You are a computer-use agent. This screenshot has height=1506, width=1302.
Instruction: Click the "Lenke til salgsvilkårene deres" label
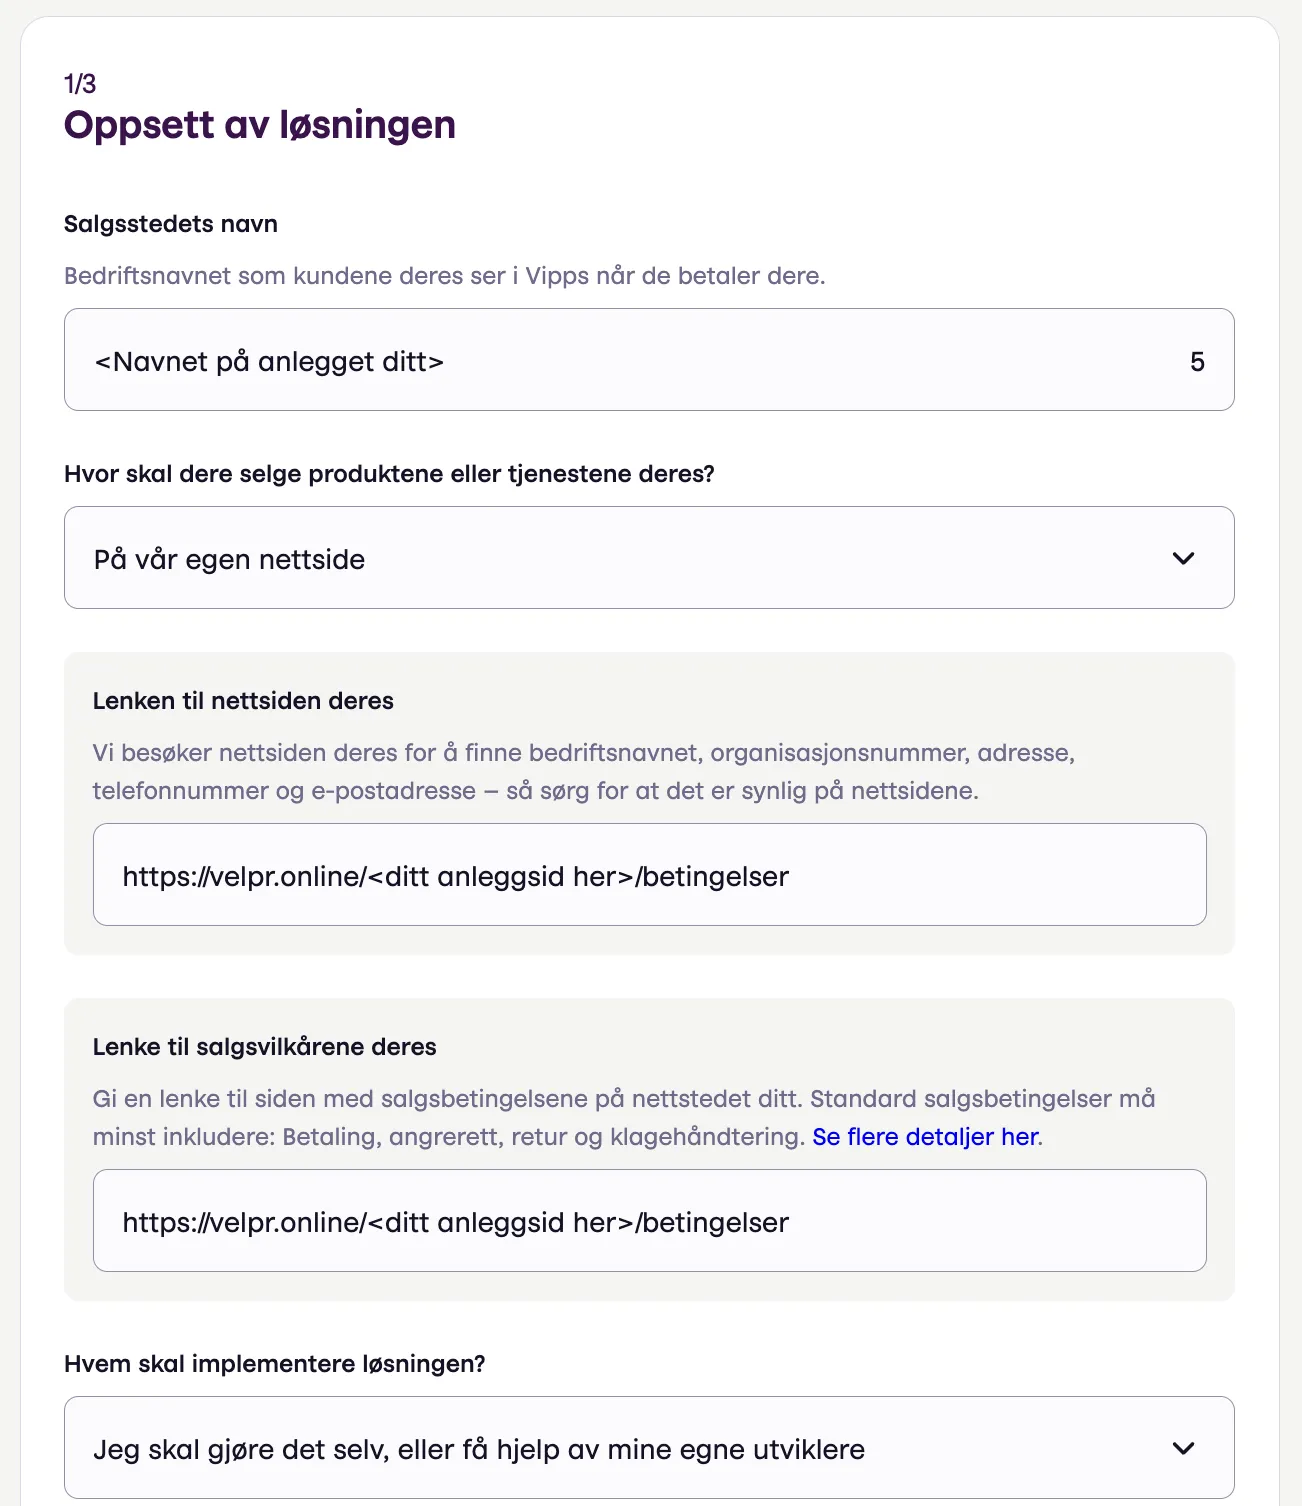point(265,1046)
